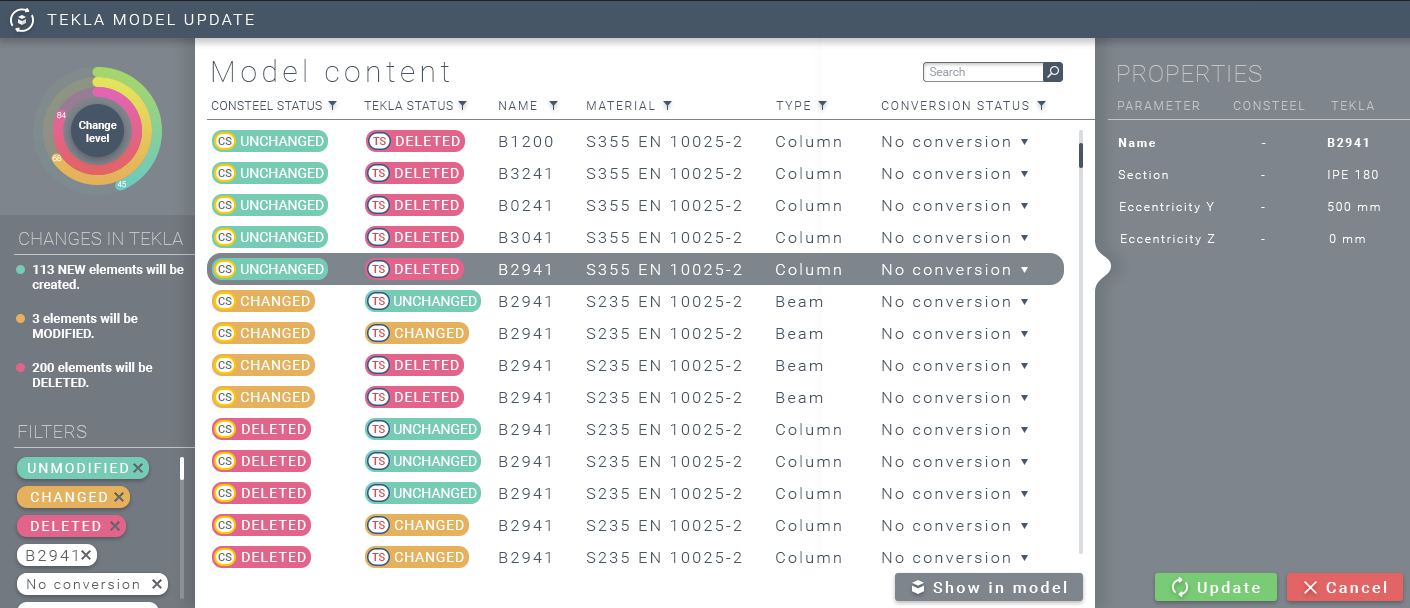Click the Eccentricity Z value 0 mm
This screenshot has width=1410, height=608.
click(x=1347, y=239)
